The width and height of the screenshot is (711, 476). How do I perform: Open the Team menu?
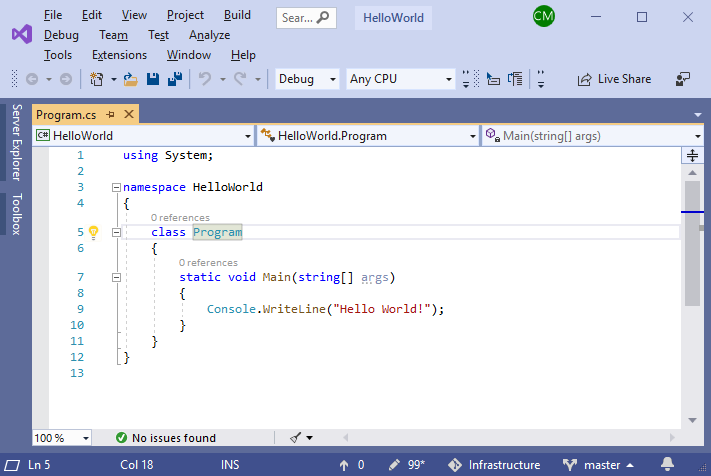click(113, 35)
